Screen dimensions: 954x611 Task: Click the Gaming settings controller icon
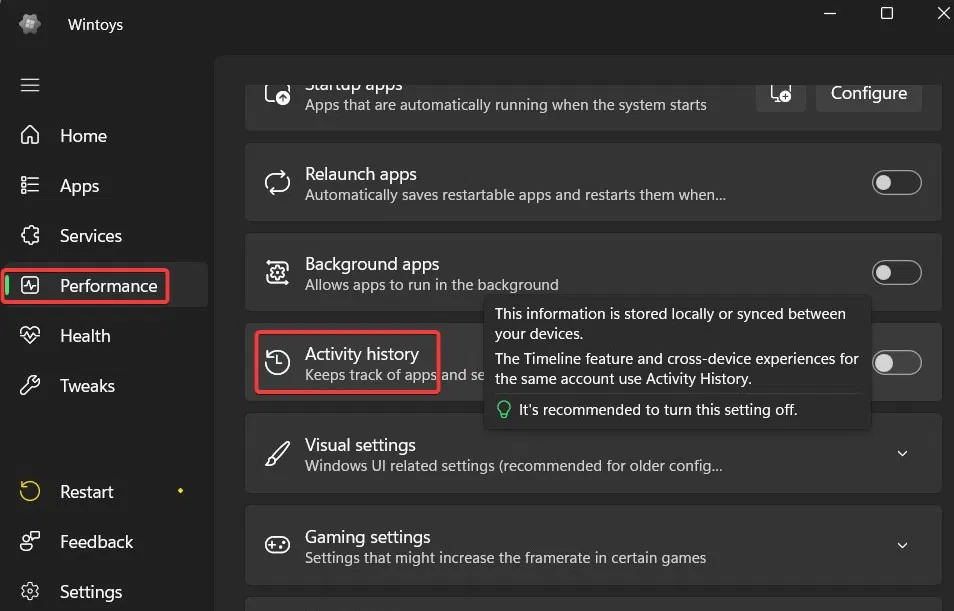277,546
